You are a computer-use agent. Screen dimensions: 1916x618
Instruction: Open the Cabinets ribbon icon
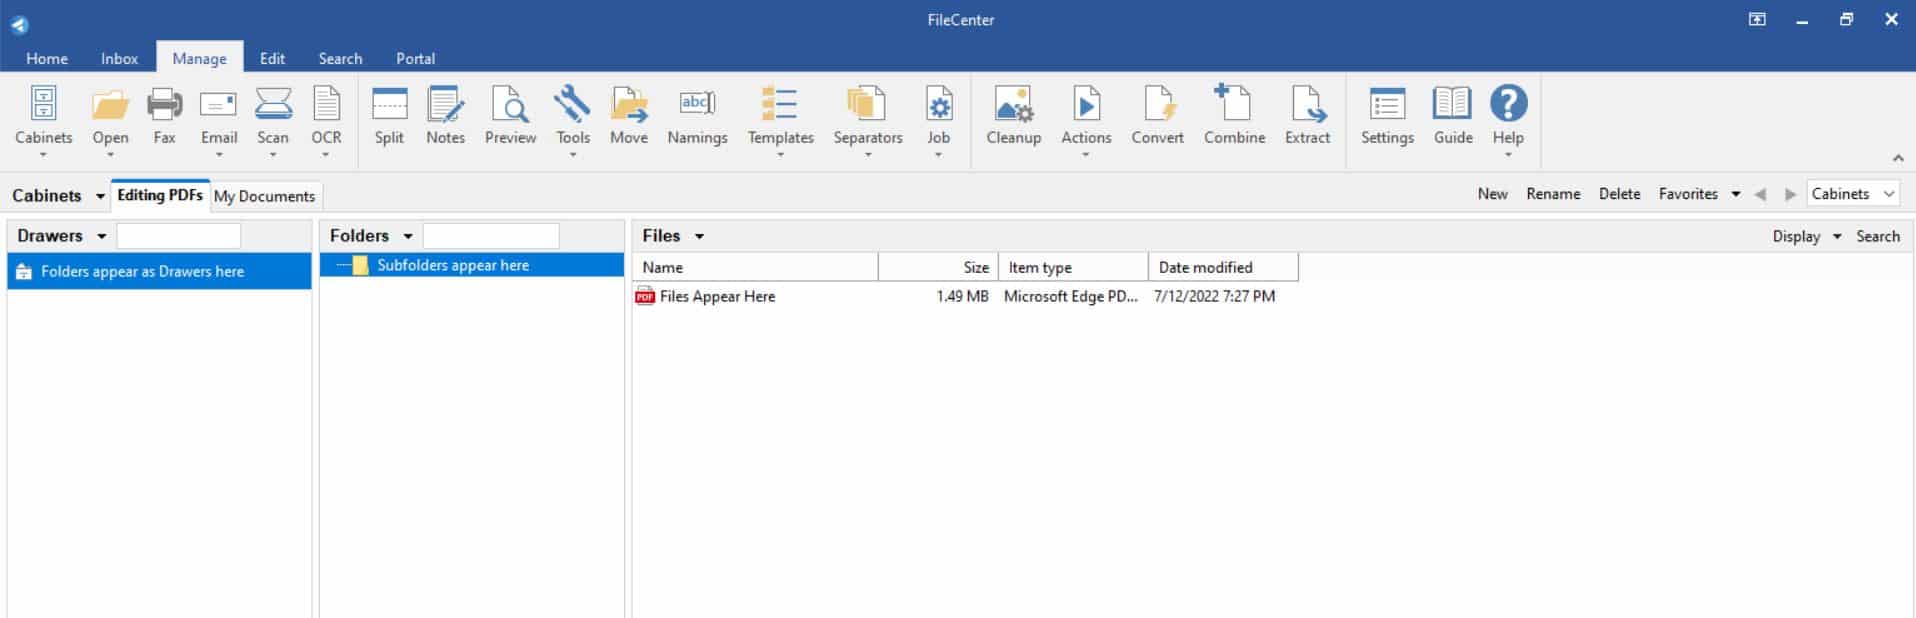pos(43,104)
